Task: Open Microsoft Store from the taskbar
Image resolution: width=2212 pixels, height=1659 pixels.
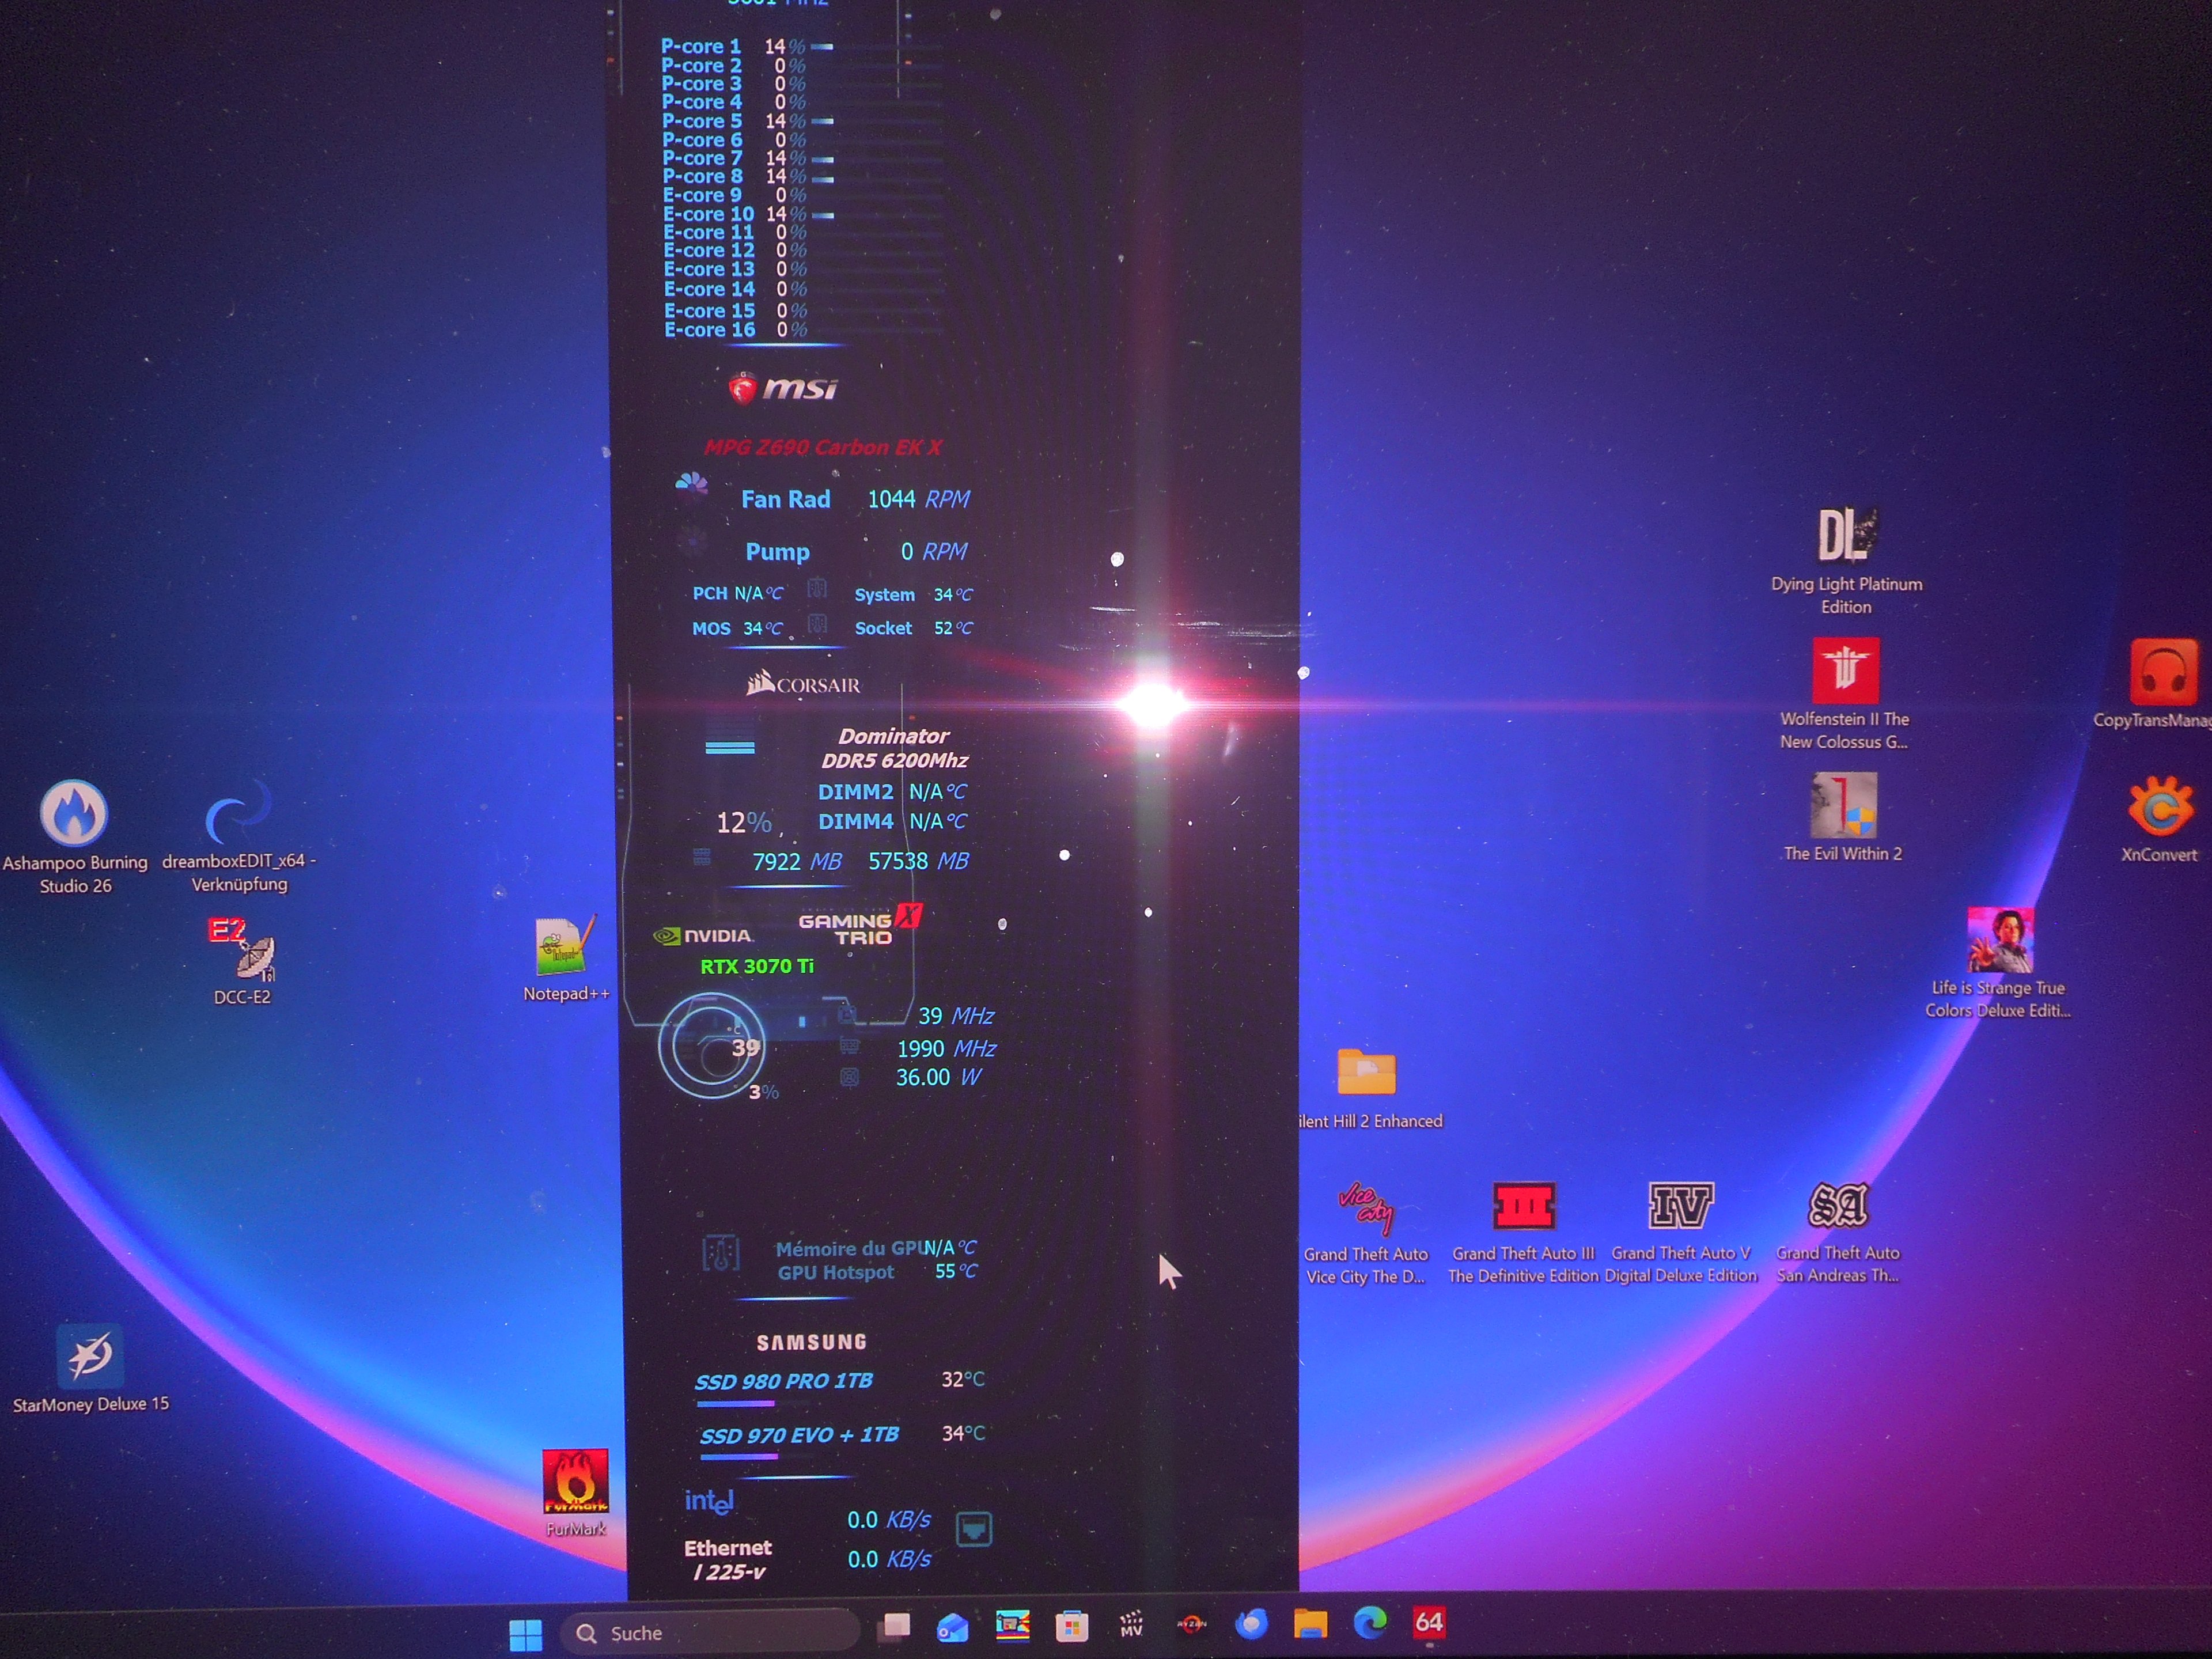Action: (x=1071, y=1626)
